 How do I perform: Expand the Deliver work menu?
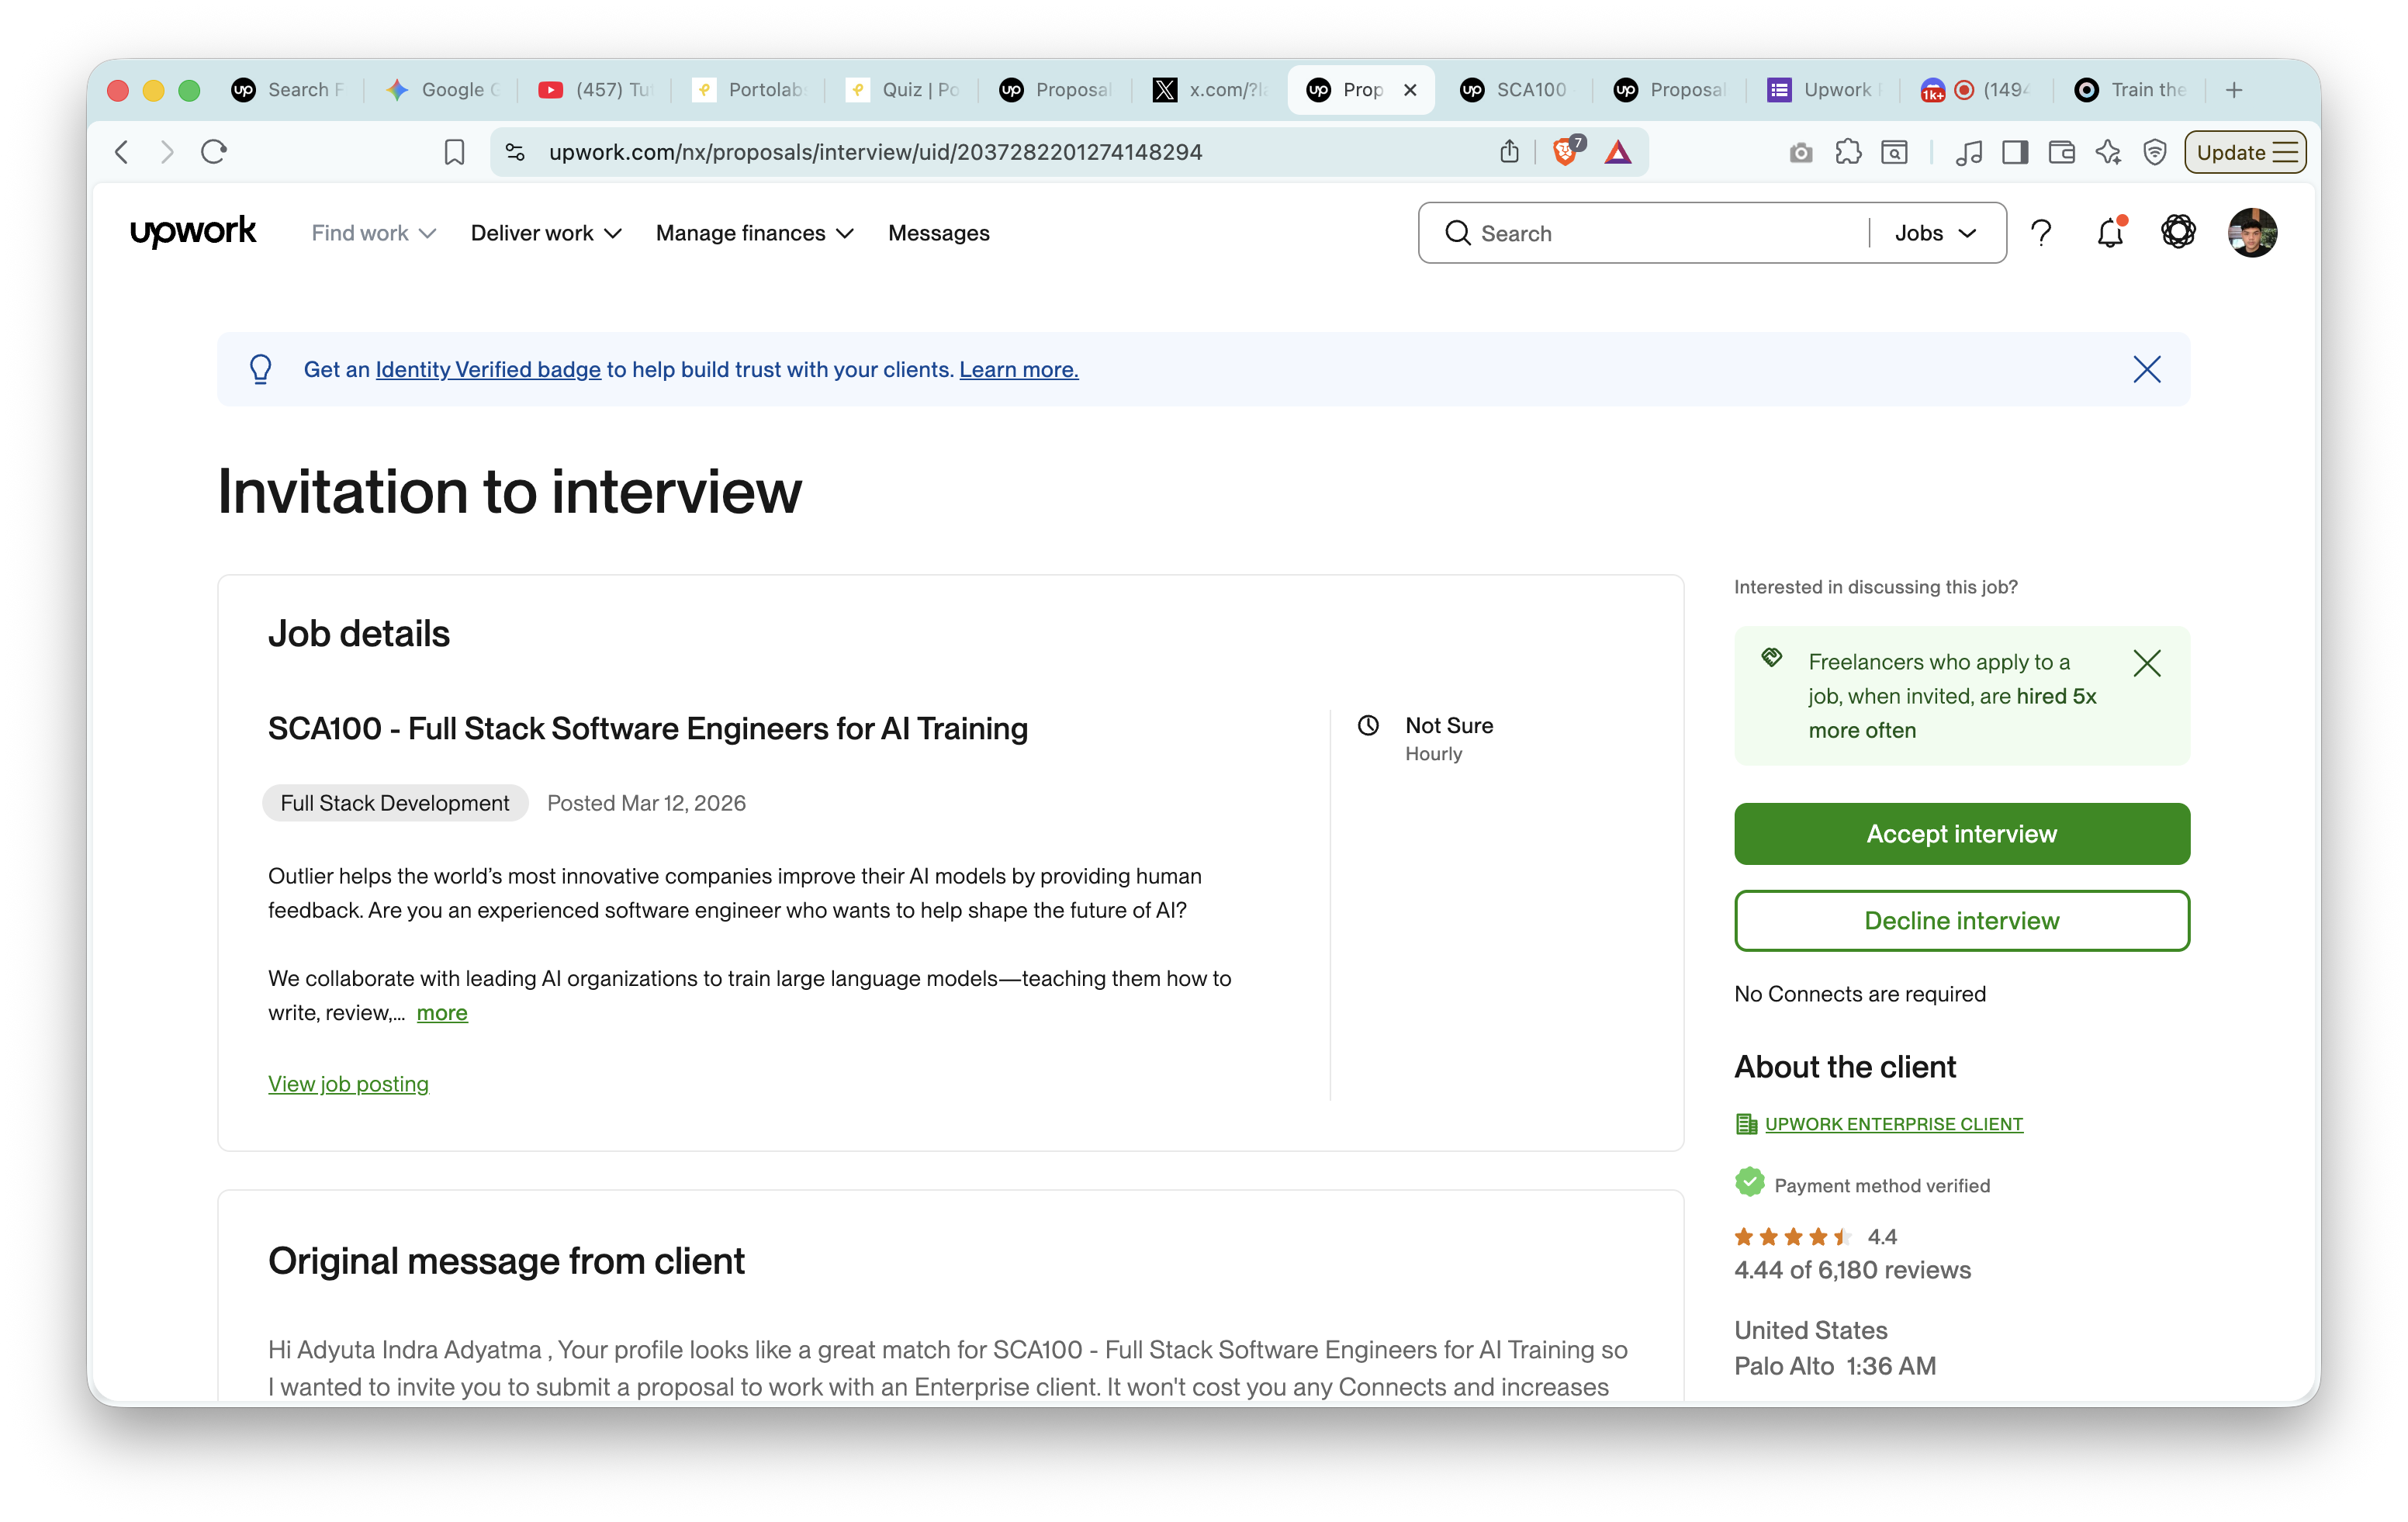coord(546,233)
